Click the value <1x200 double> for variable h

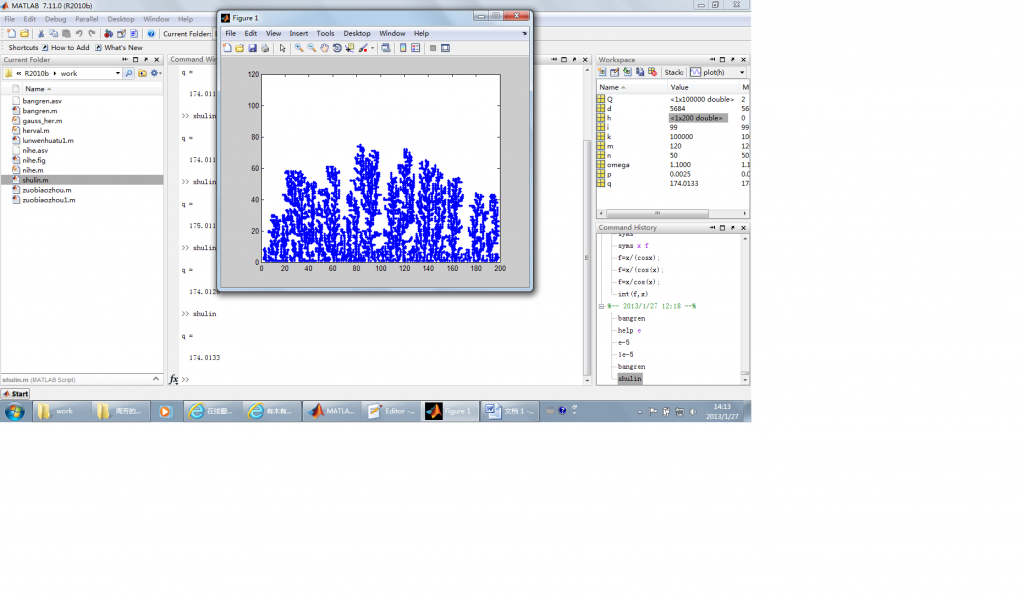(x=697, y=118)
